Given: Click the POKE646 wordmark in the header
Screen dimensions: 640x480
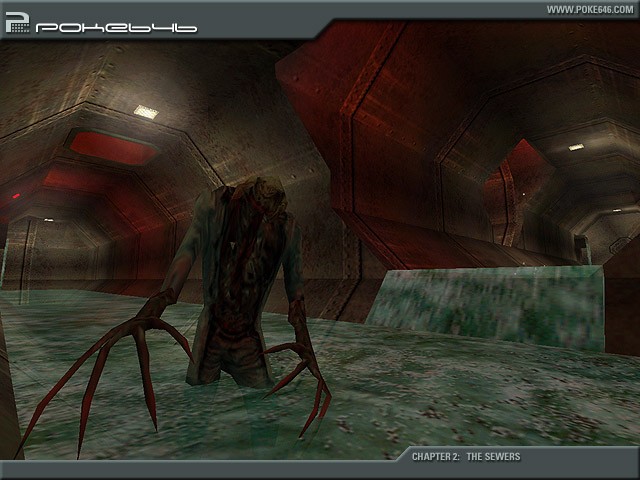Looking at the screenshot, I should point(115,27).
